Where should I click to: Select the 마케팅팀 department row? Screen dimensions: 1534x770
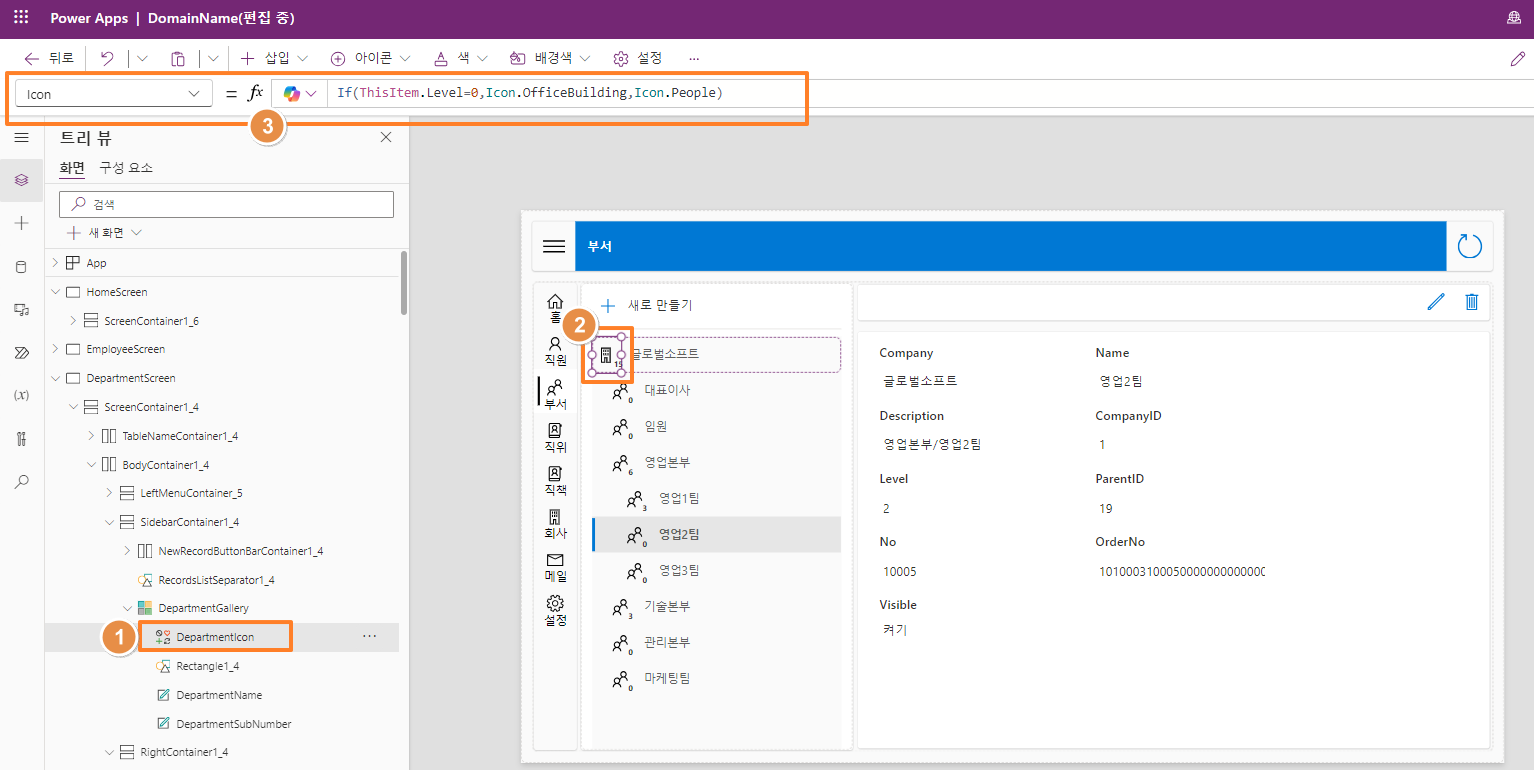pos(716,678)
